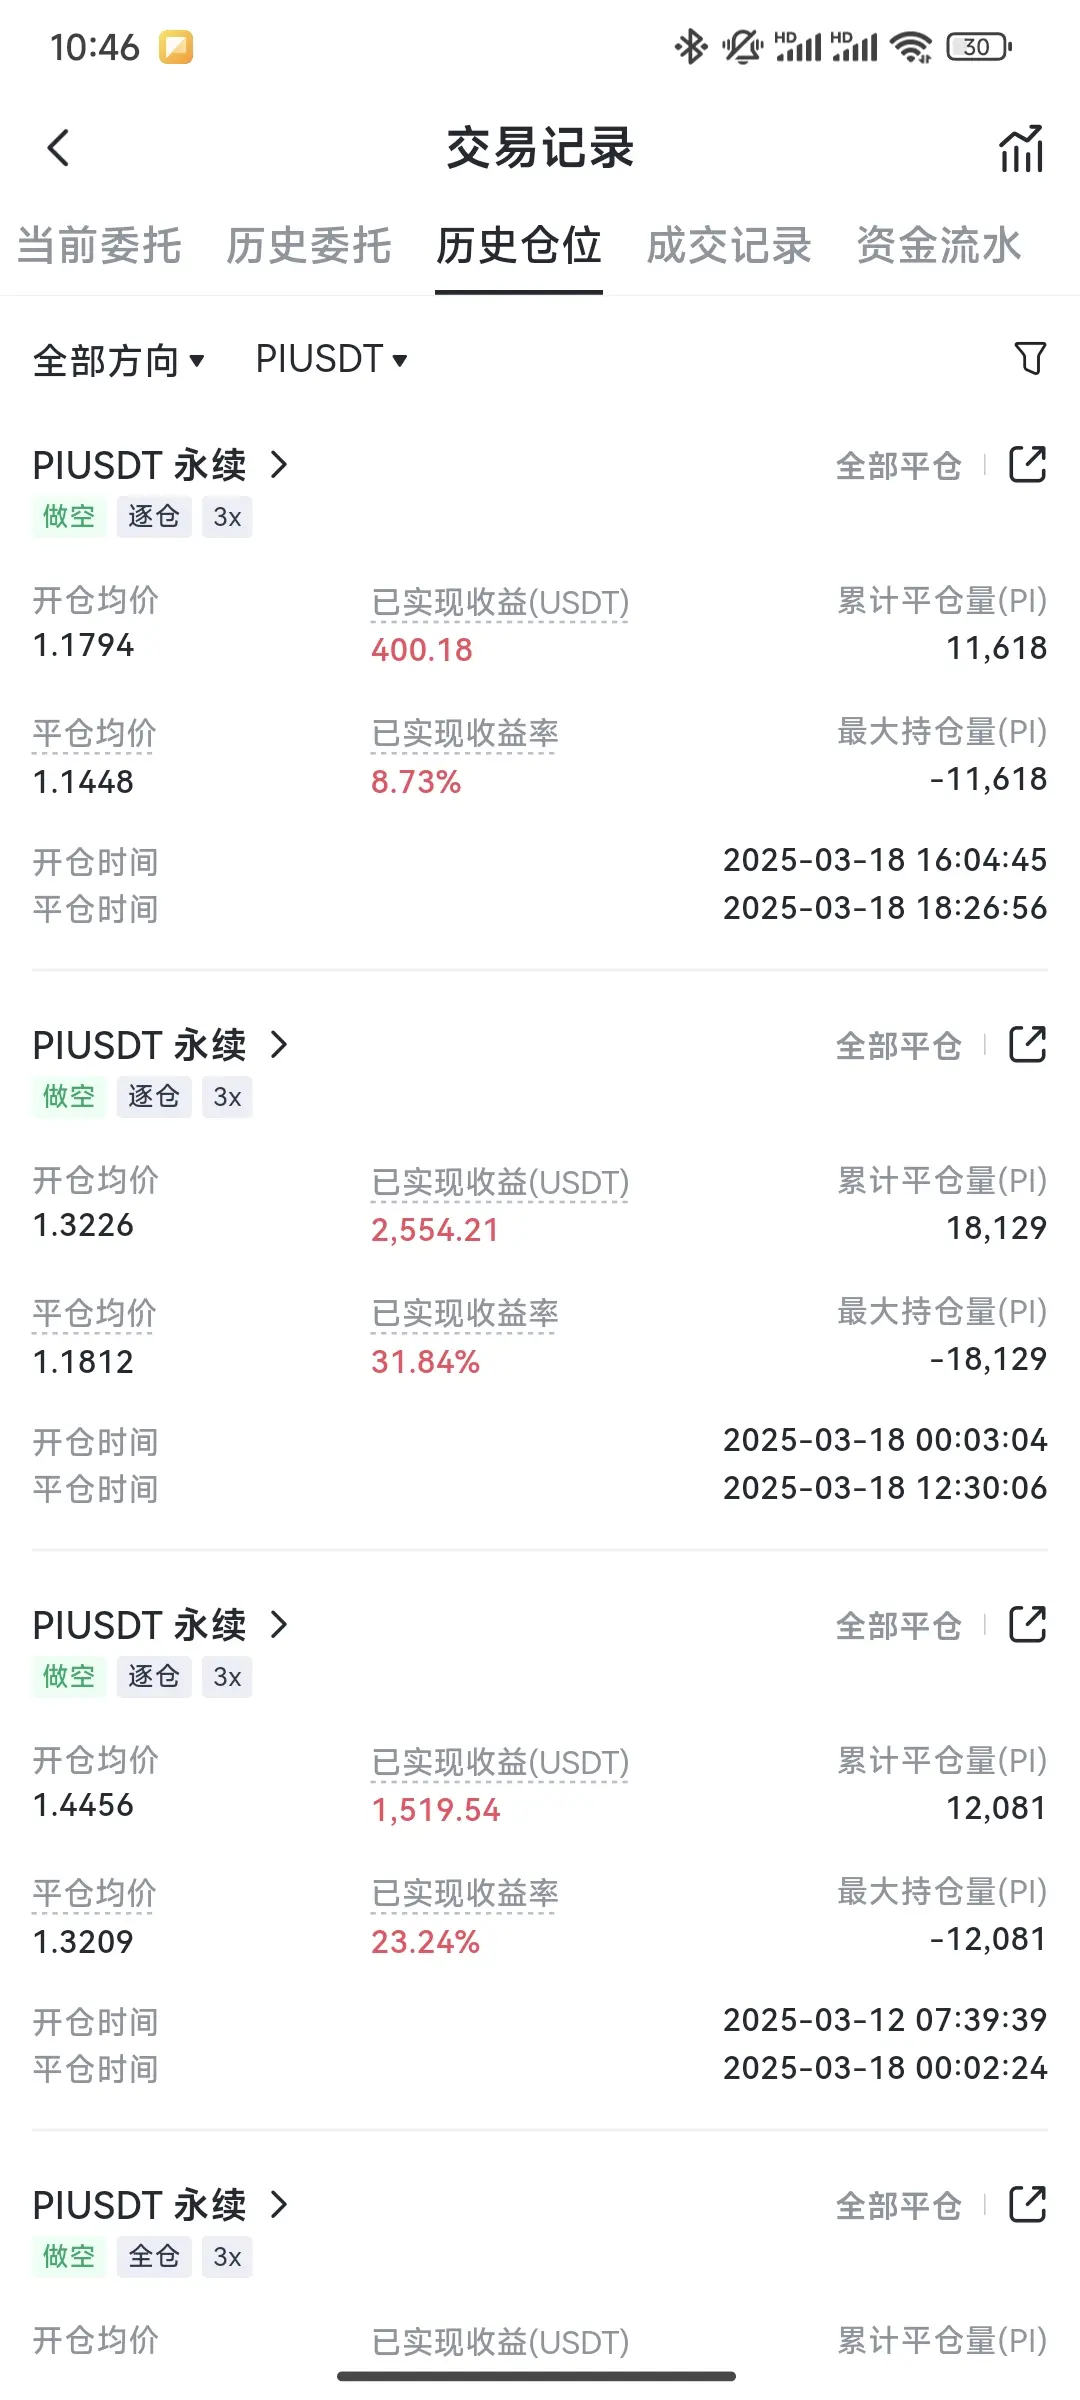Switch to the 历史委托 tab

(309, 245)
